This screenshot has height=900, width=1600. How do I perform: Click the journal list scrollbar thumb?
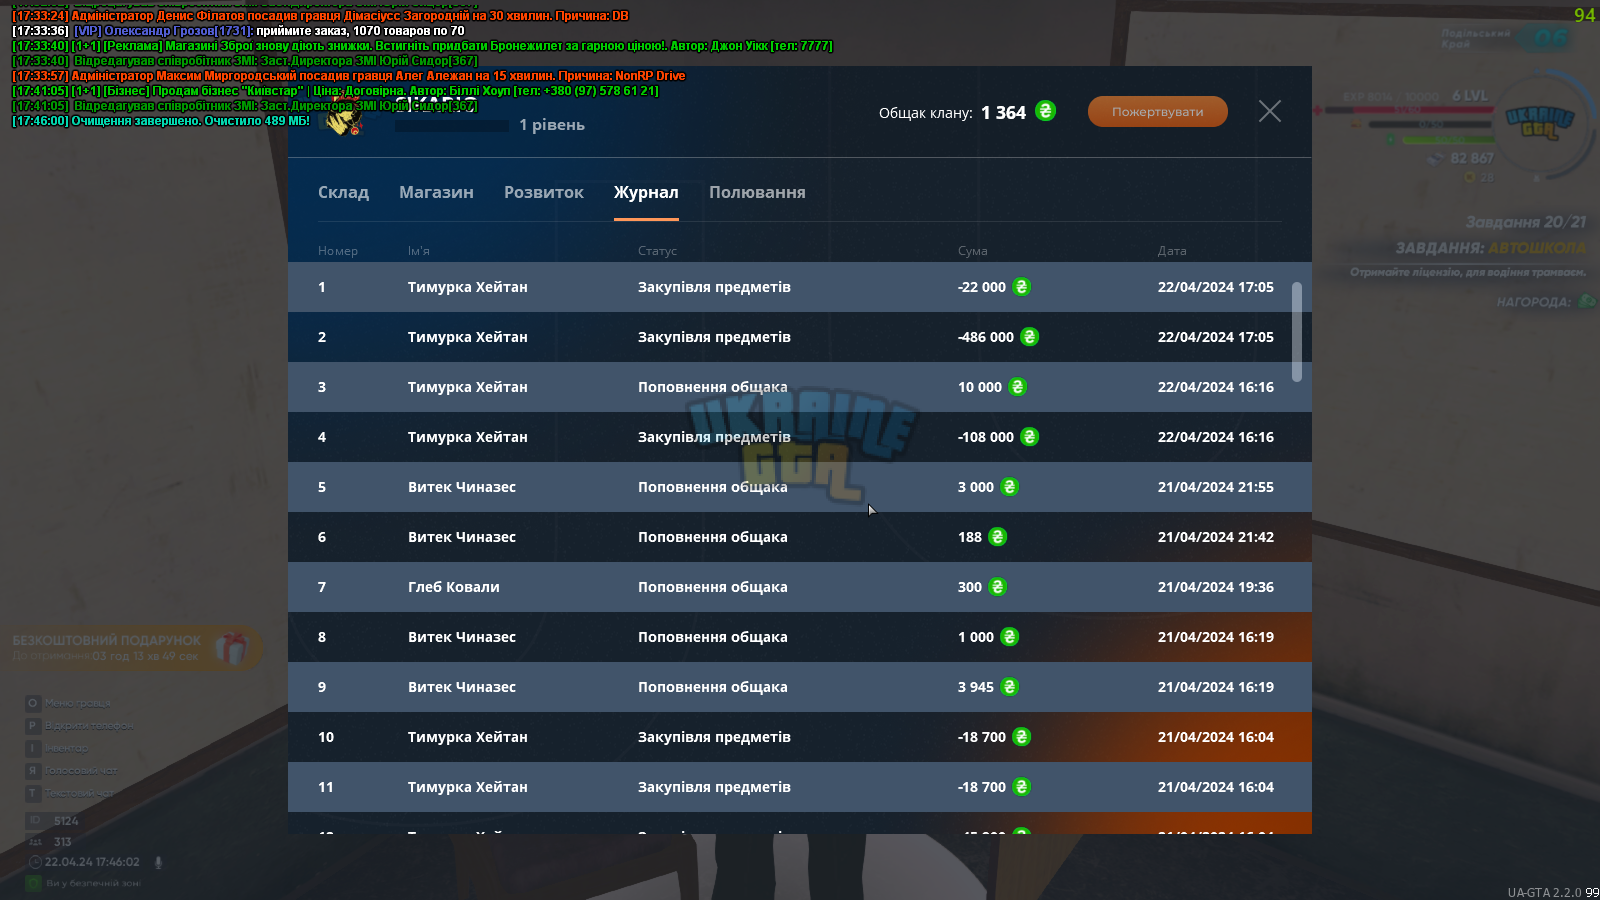[x=1297, y=332]
